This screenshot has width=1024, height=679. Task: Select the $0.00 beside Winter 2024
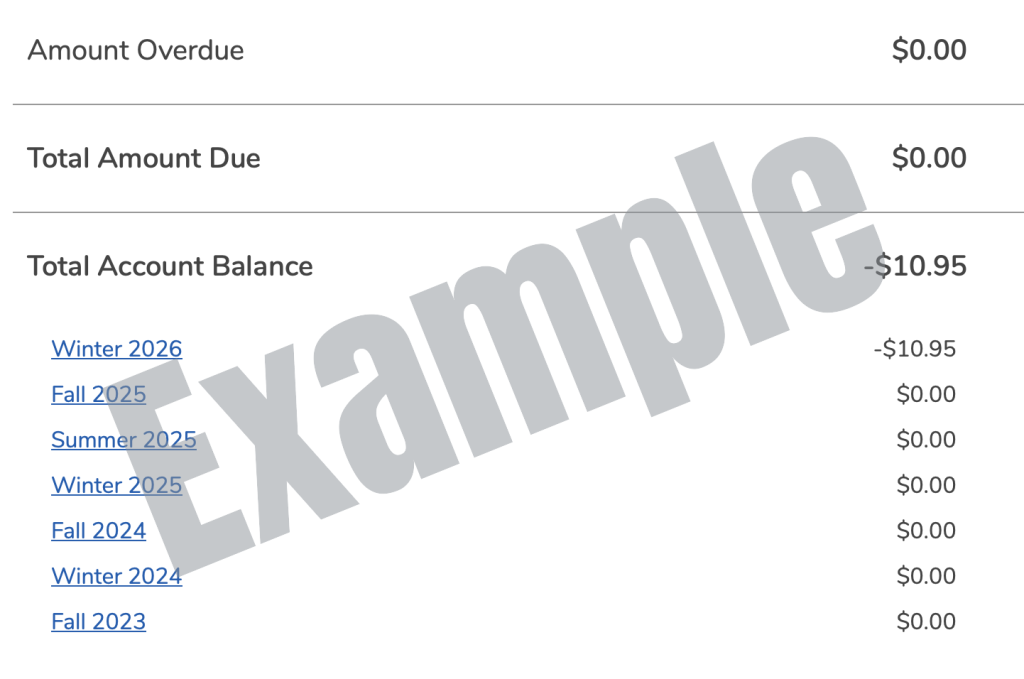(926, 576)
